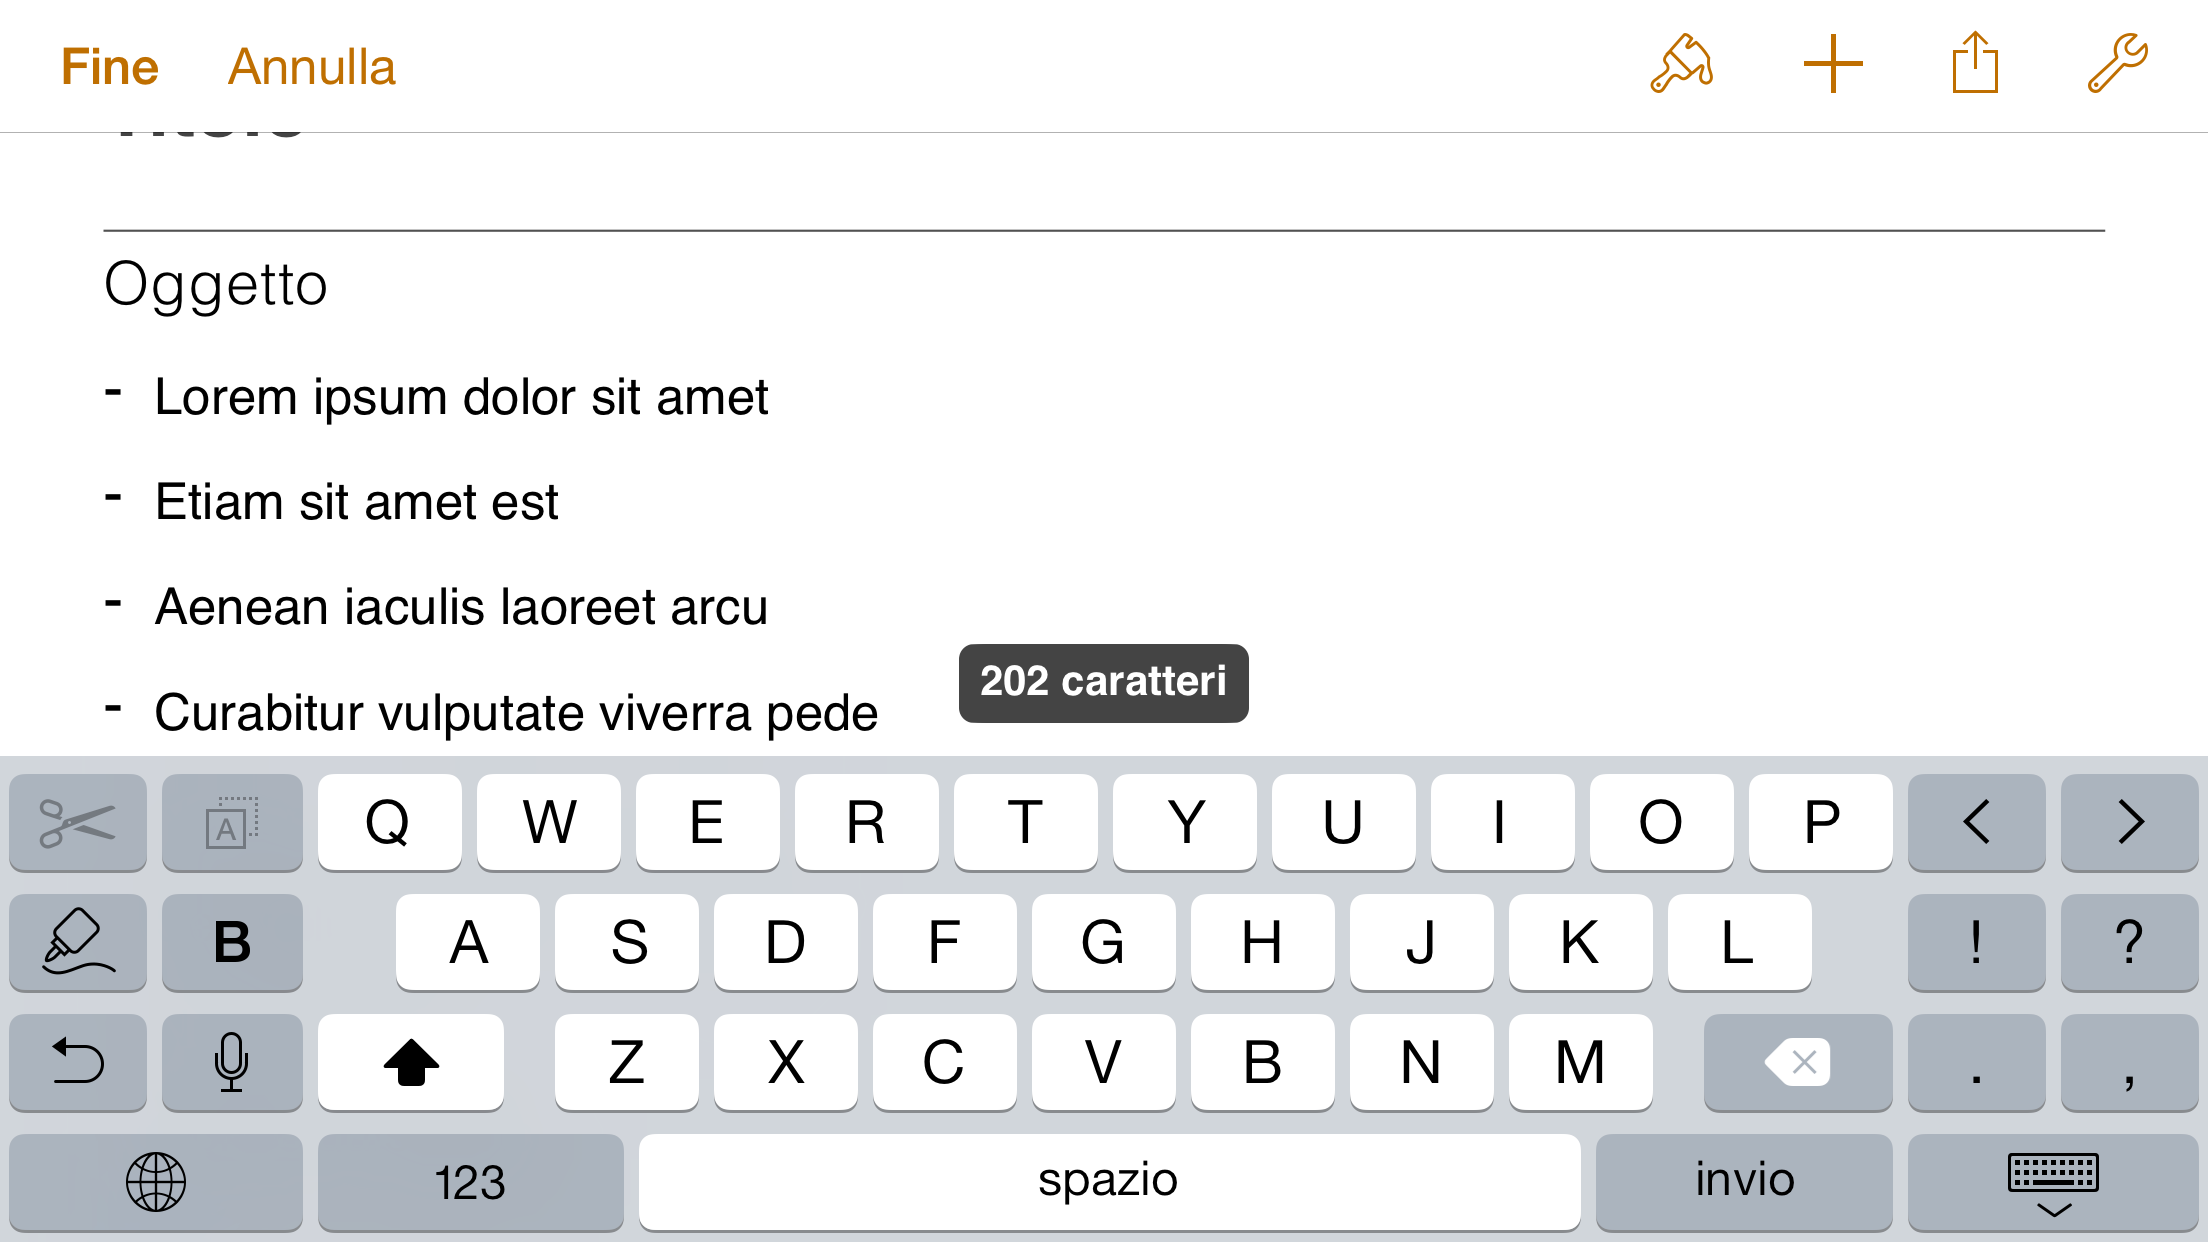Tap the undo arrow key
The image size is (2208, 1242).
pyautogui.click(x=78, y=1062)
